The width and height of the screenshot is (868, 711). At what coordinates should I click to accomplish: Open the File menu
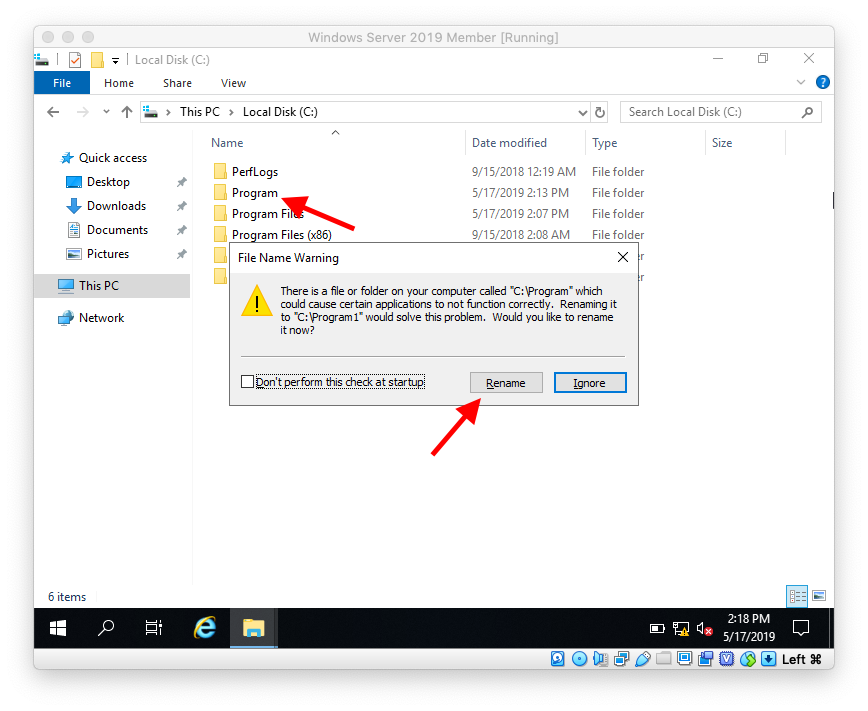coord(62,83)
